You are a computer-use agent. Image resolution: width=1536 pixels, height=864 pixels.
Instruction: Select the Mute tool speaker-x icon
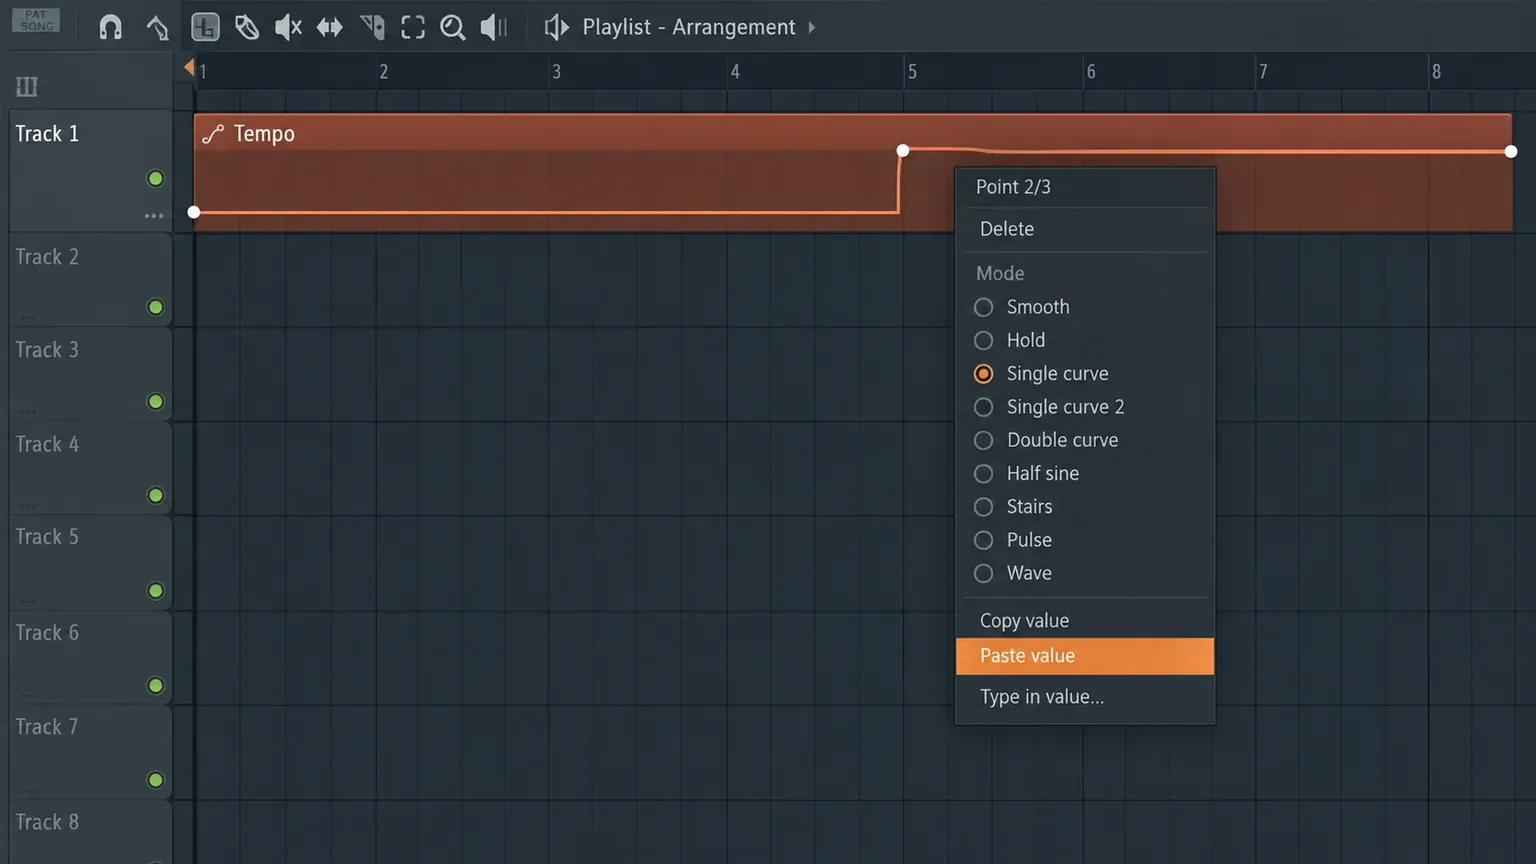tap(288, 27)
